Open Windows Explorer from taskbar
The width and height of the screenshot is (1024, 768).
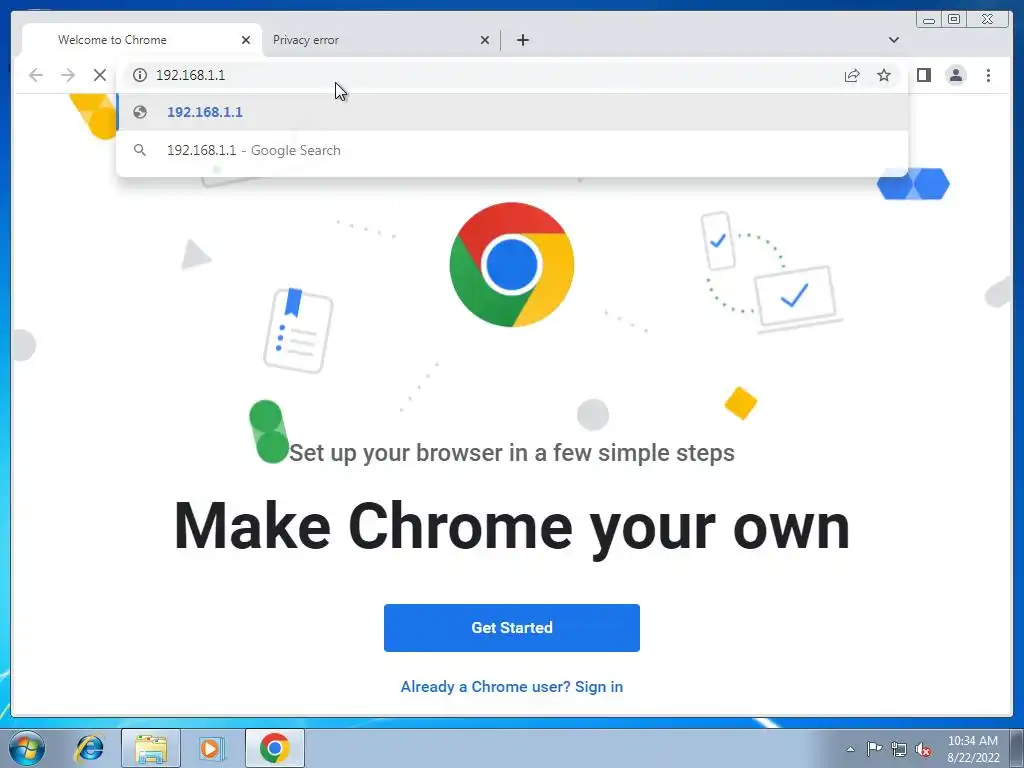click(x=150, y=748)
